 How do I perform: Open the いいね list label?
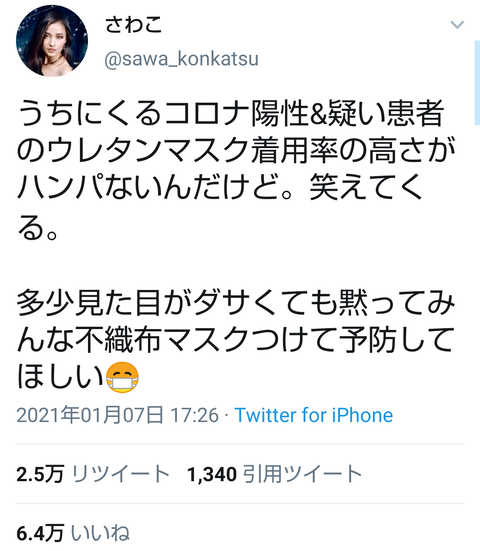pos(100,533)
